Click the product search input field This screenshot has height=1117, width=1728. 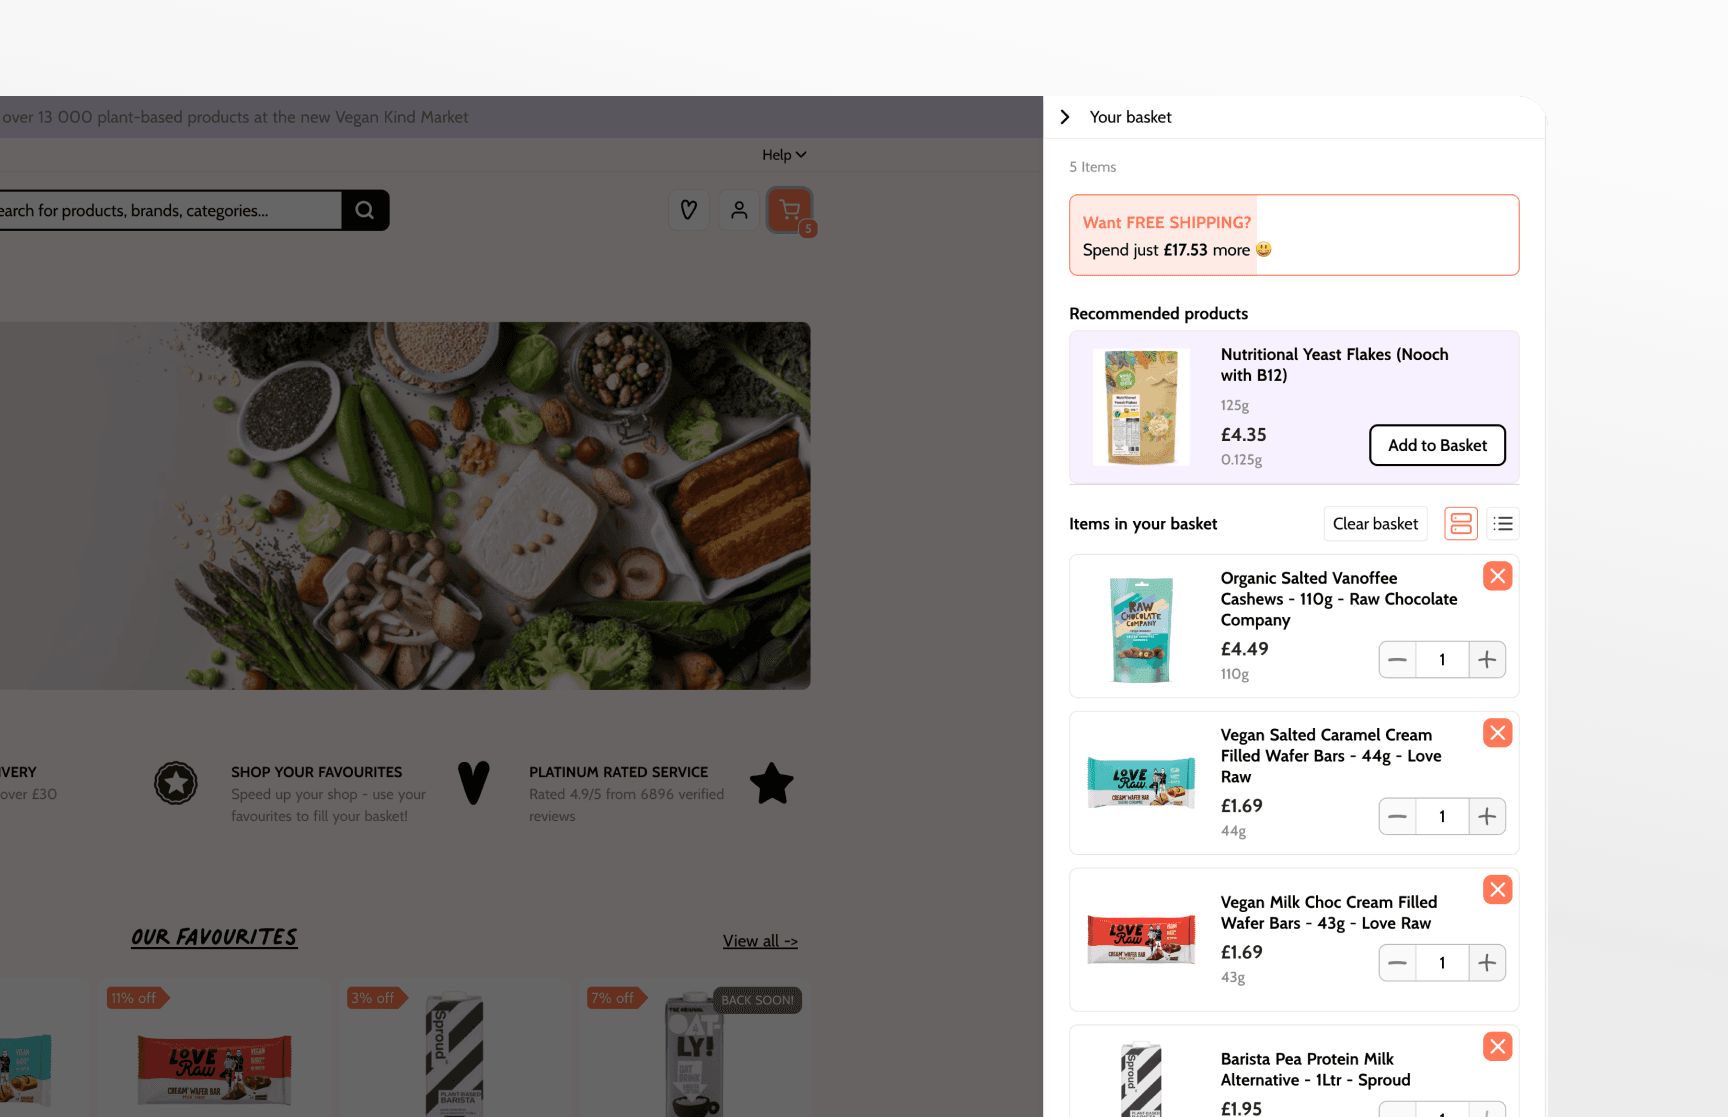click(170, 210)
